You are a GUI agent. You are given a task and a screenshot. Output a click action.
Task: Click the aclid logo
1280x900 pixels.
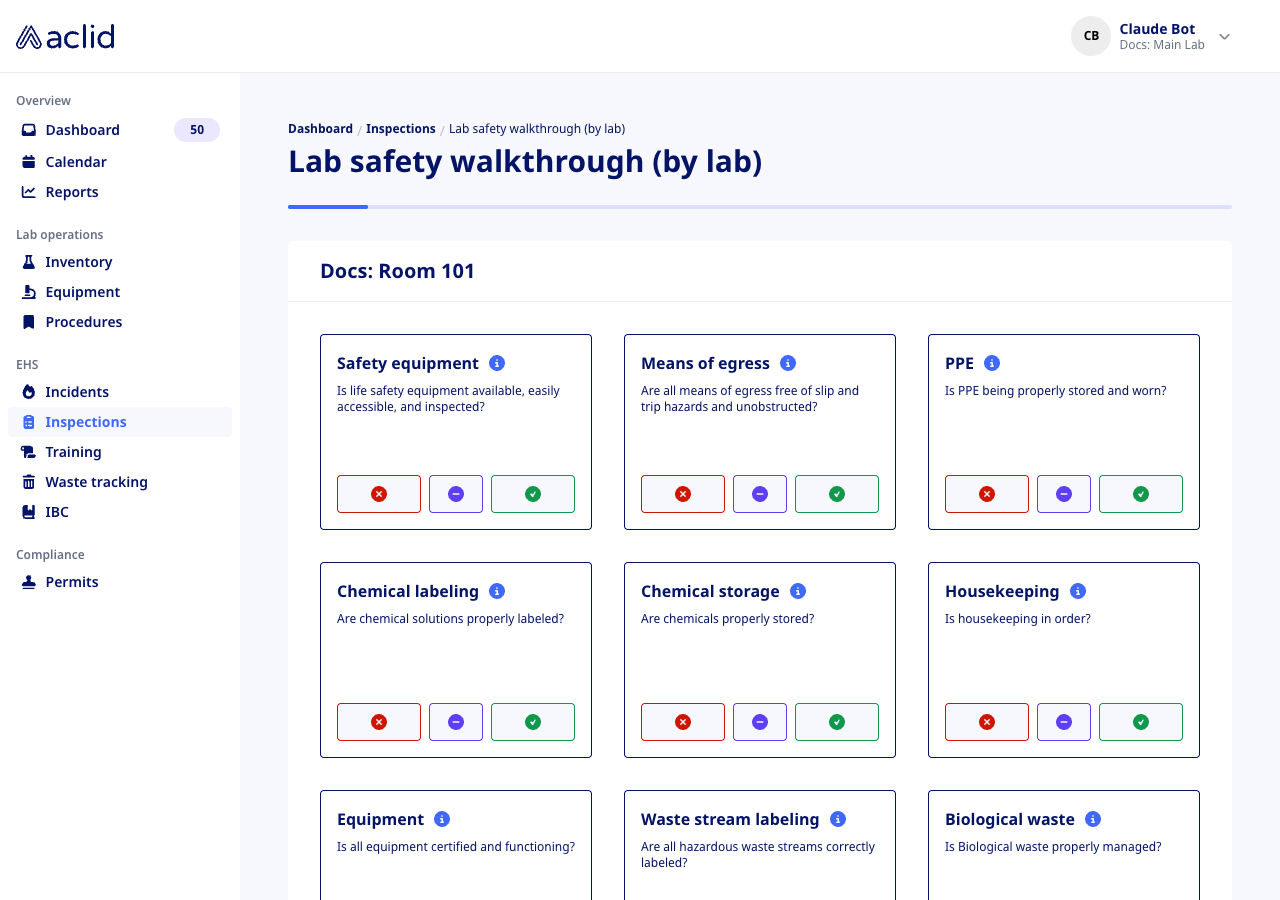pos(65,37)
